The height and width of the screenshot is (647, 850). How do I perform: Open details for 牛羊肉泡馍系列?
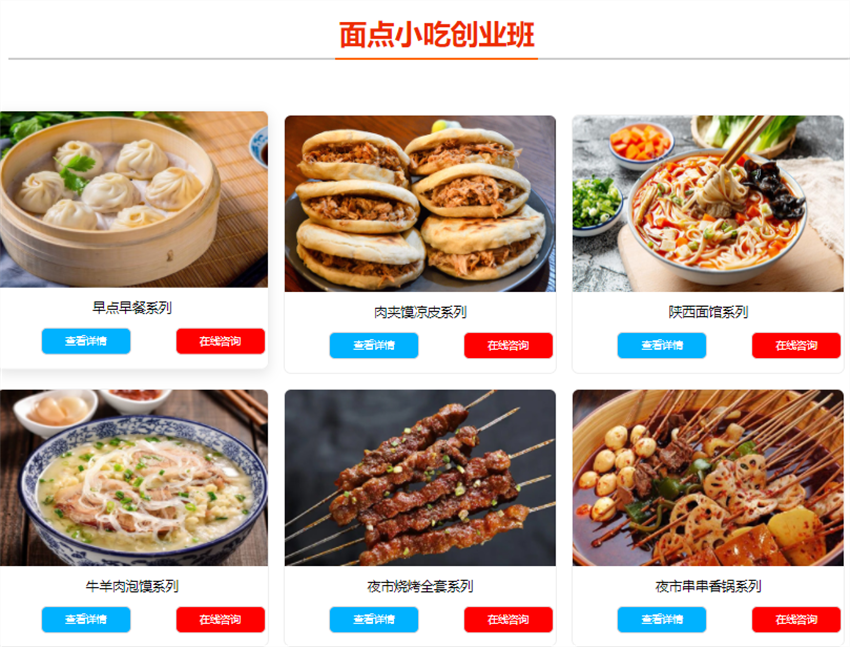pos(86,619)
